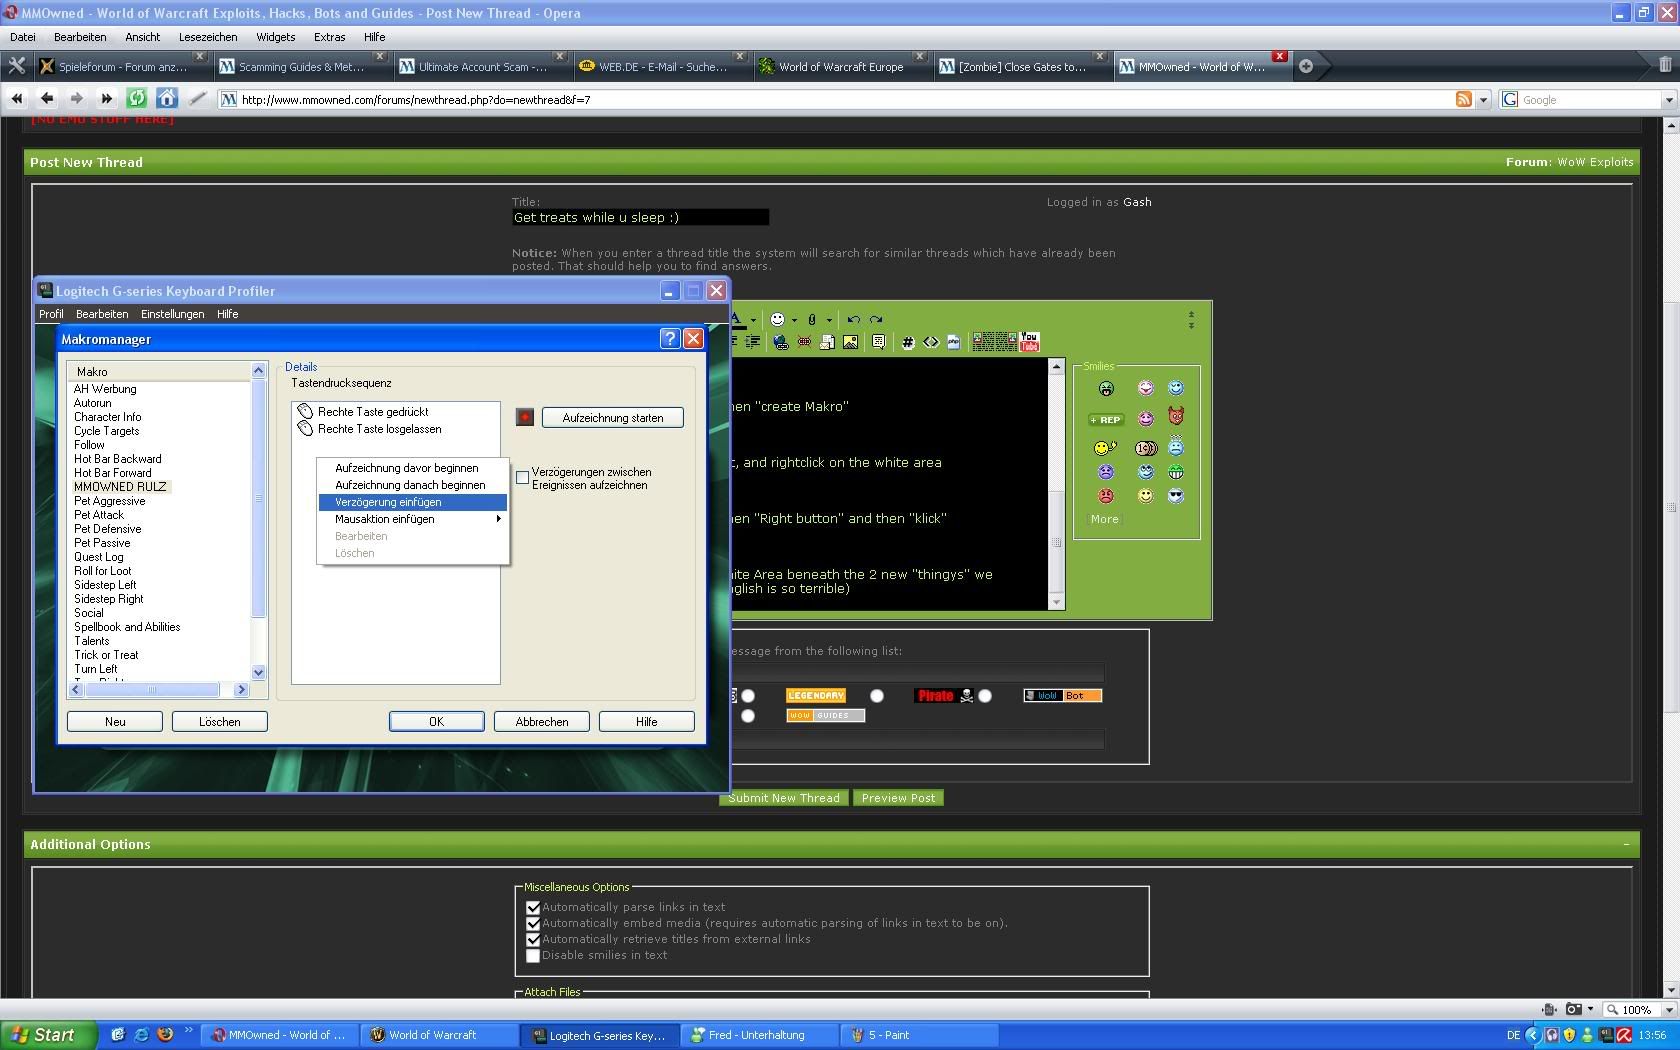Click the Opera address bar URL field
This screenshot has height=1050, width=1680.
tap(835, 99)
